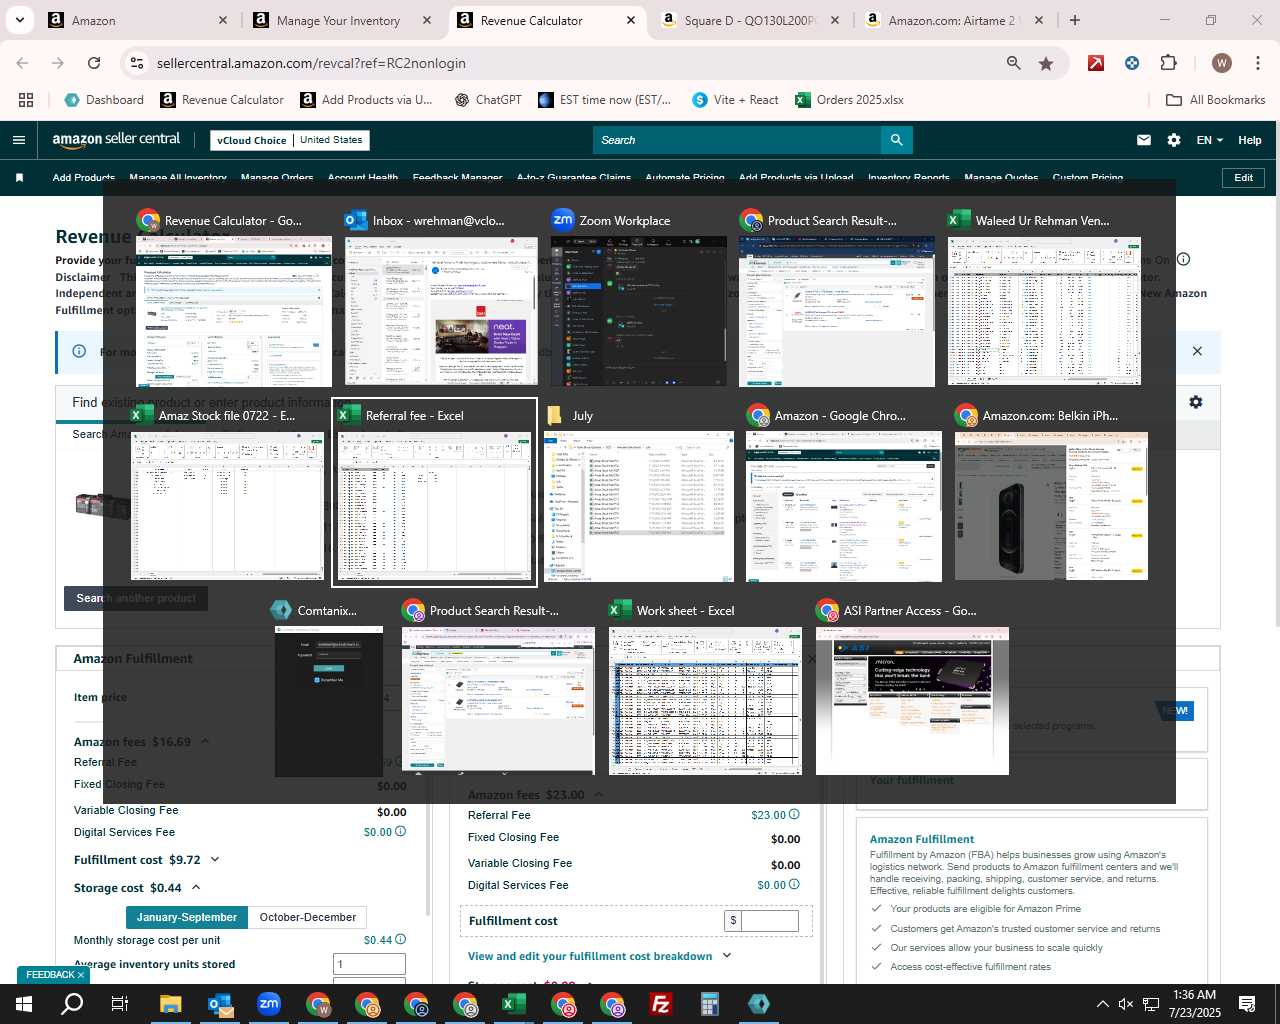Switch to July folder window thumbnail
This screenshot has height=1024, width=1280.
click(639, 506)
